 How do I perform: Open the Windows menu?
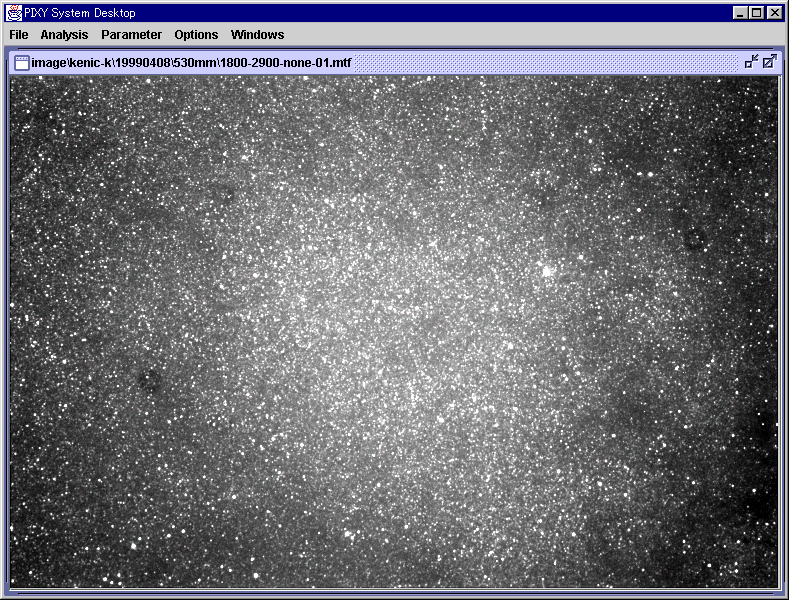(258, 35)
